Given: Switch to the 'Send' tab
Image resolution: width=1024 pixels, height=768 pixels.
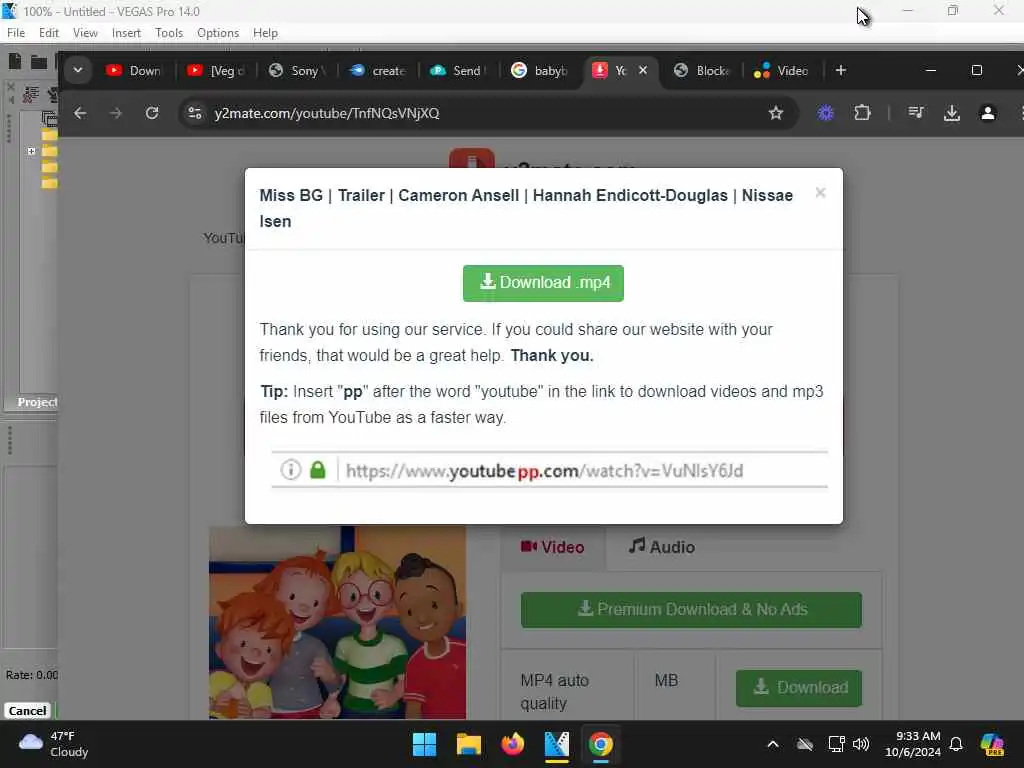Looking at the screenshot, I should (459, 71).
